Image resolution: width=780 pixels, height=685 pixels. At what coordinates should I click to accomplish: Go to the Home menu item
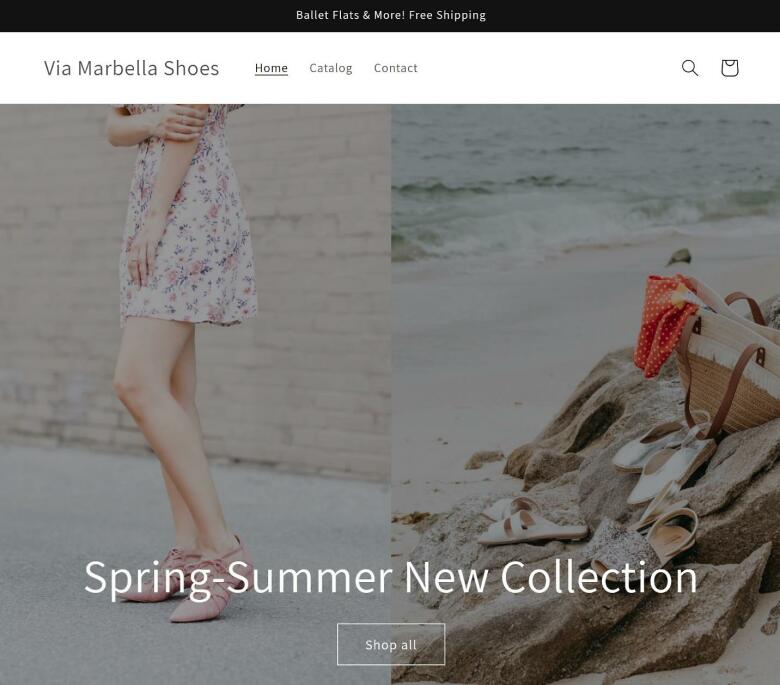pyautogui.click(x=271, y=68)
